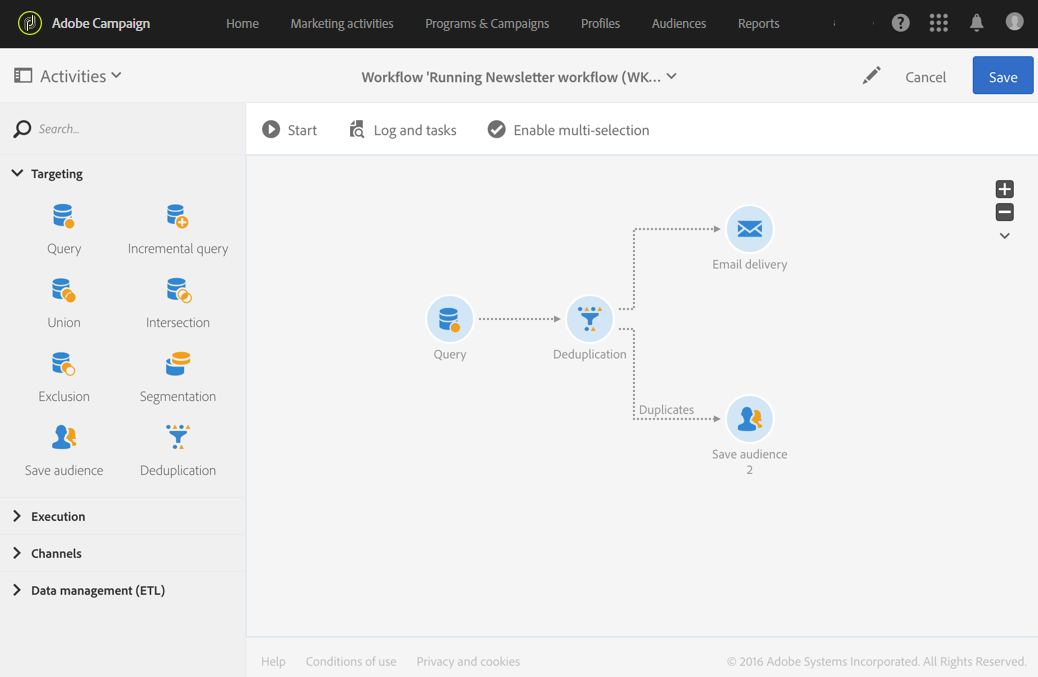Viewport: 1038px width, 677px height.
Task: Open the workflow title dropdown
Action: pyautogui.click(x=672, y=77)
